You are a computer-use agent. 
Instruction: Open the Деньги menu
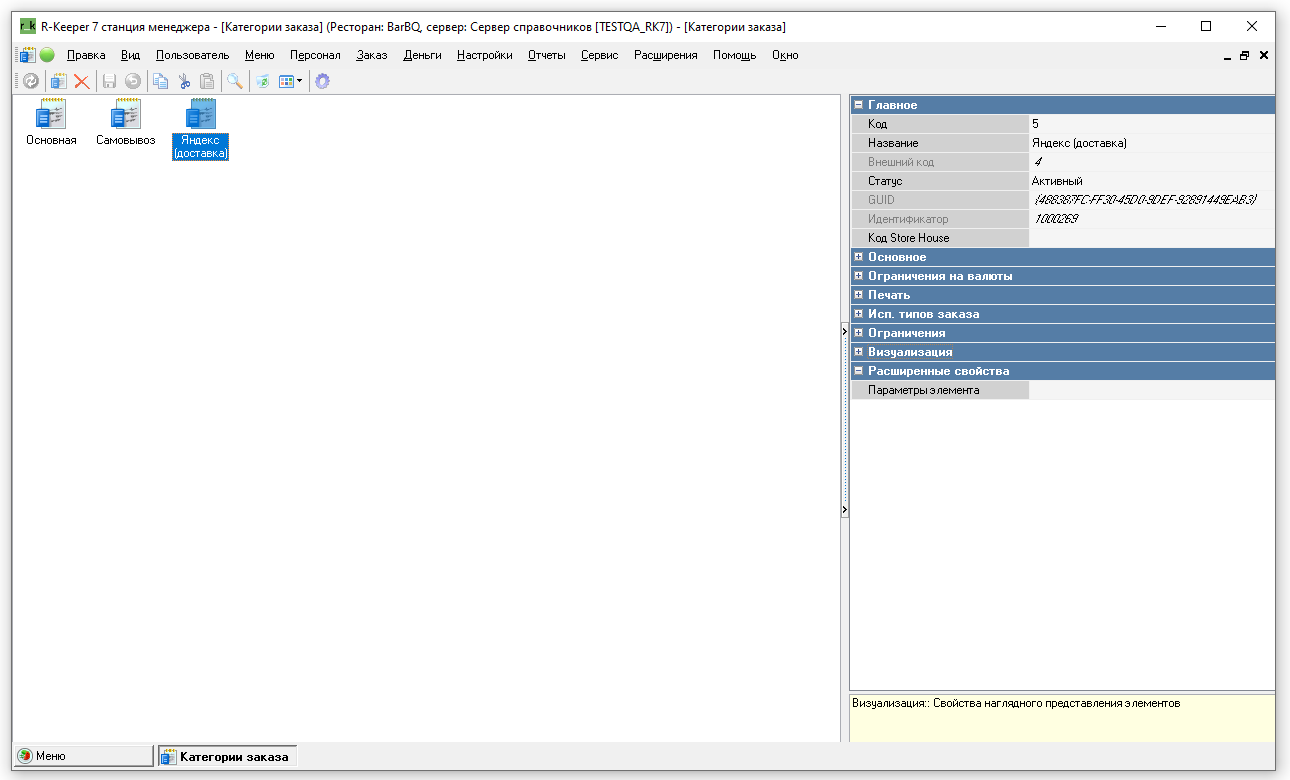(x=422, y=55)
